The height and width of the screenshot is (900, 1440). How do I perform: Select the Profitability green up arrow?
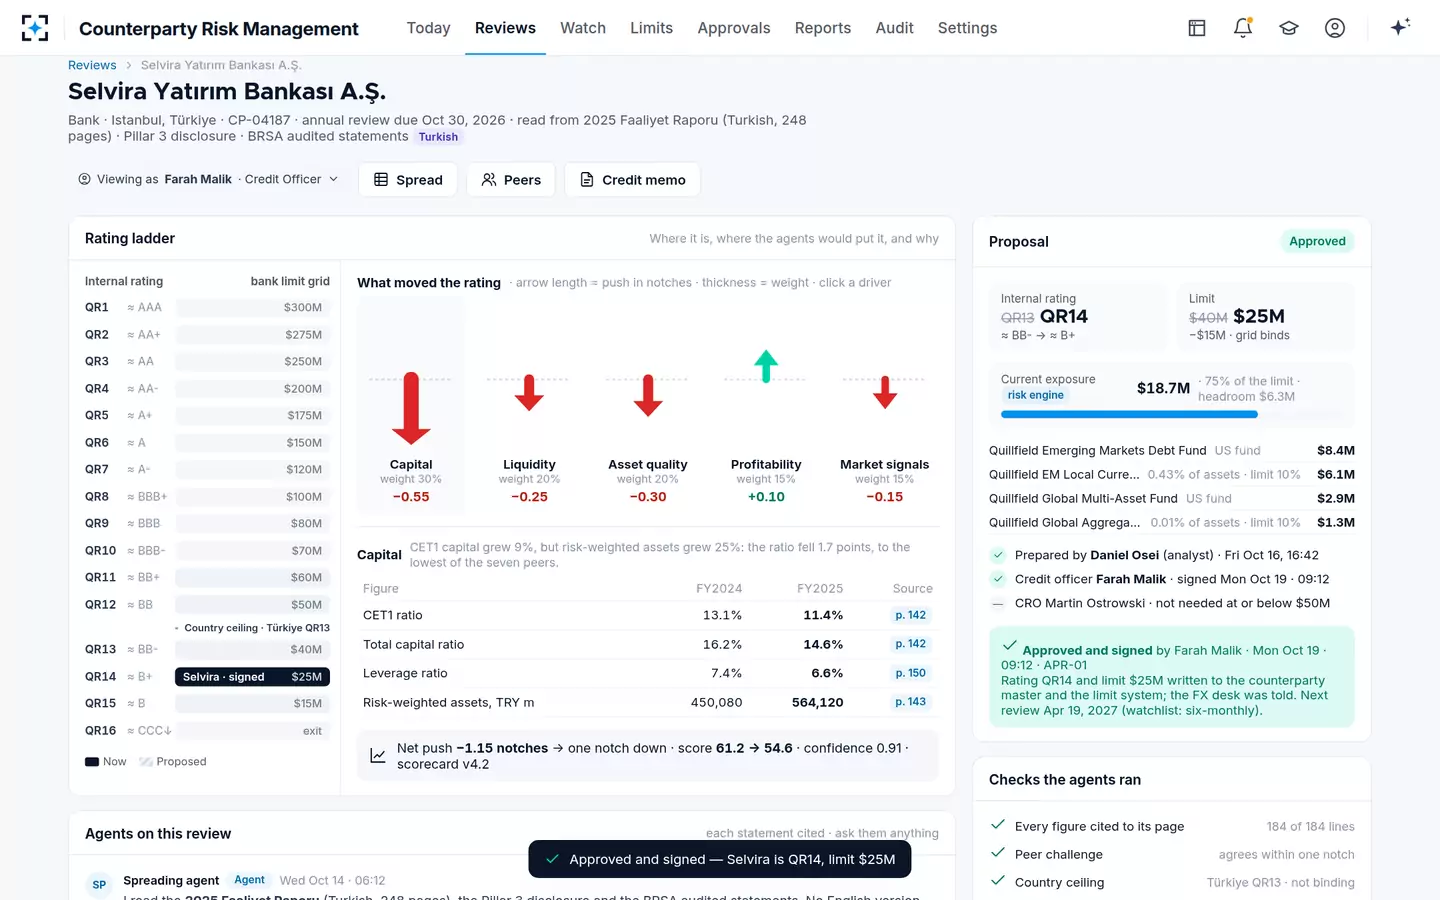pyautogui.click(x=766, y=366)
